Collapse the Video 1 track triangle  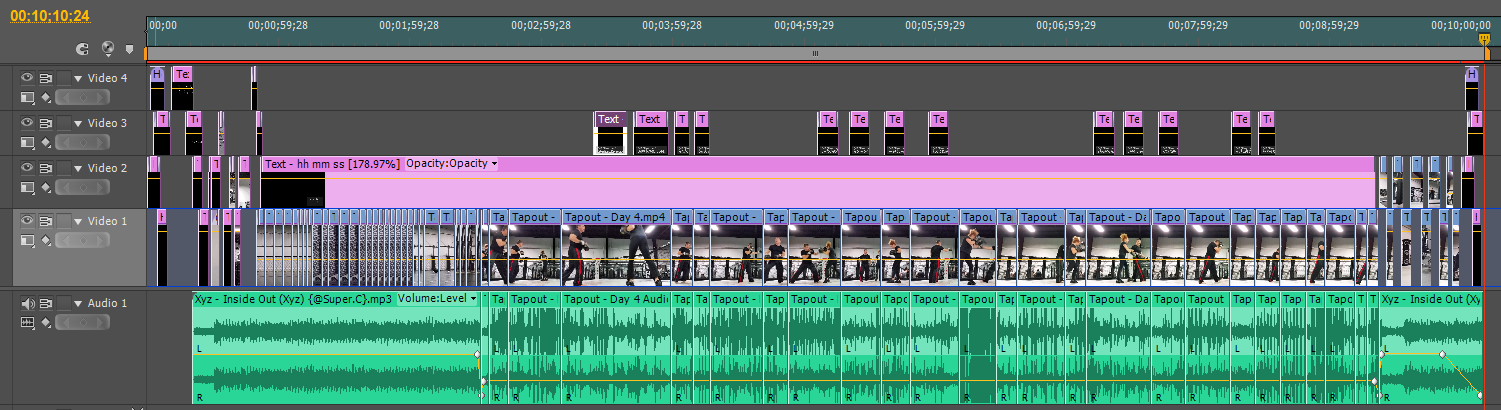[78, 221]
